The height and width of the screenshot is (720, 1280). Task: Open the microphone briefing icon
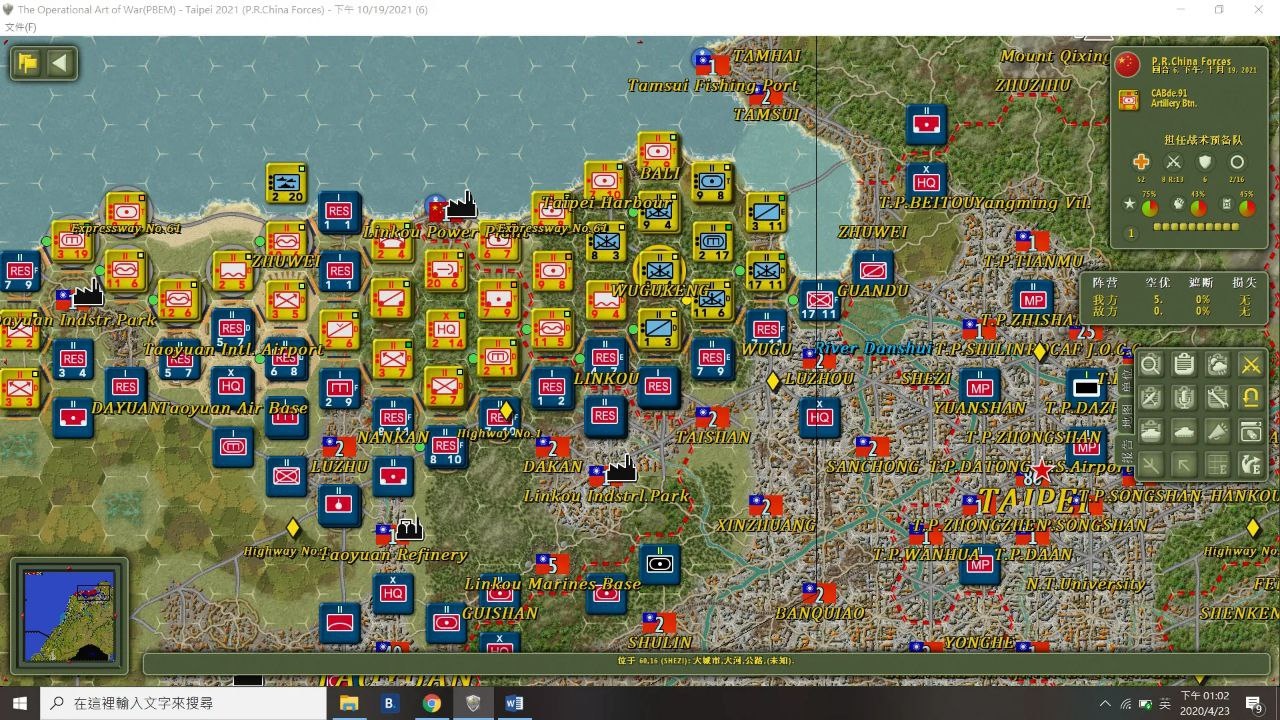click(1184, 399)
